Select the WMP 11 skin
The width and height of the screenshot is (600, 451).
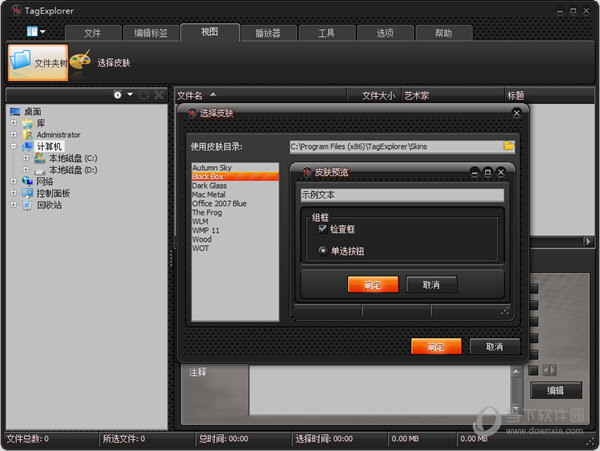tap(235, 230)
